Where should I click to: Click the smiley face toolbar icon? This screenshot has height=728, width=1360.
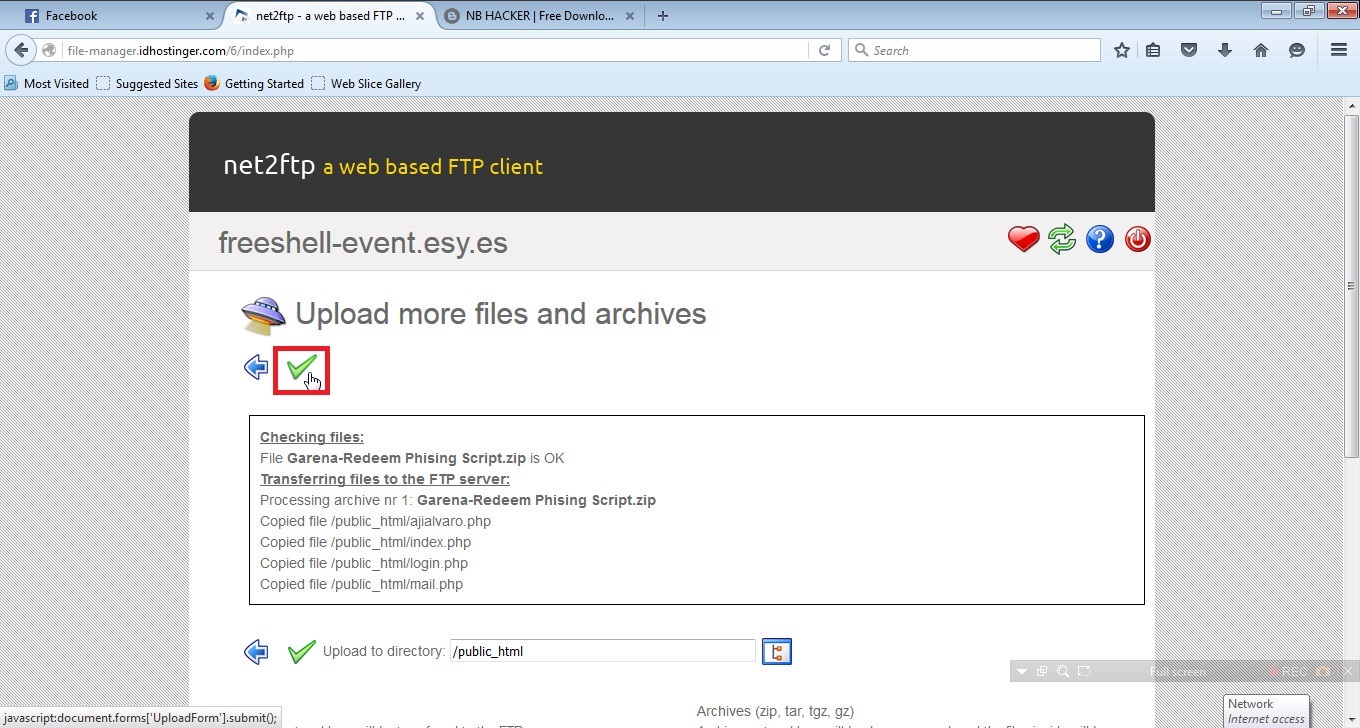coord(1297,50)
